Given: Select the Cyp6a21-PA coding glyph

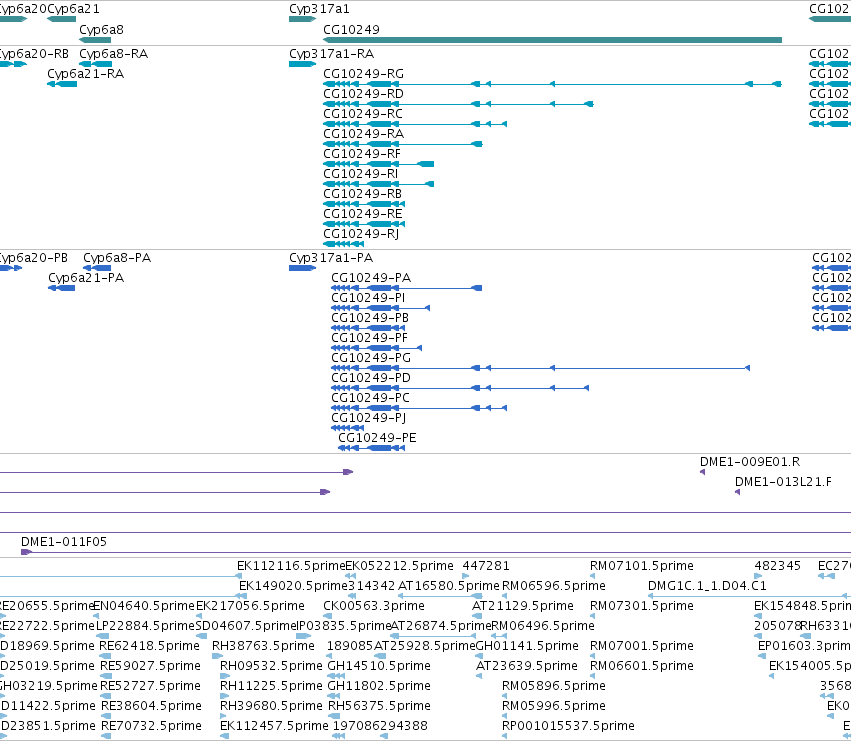Looking at the screenshot, I should [61, 288].
